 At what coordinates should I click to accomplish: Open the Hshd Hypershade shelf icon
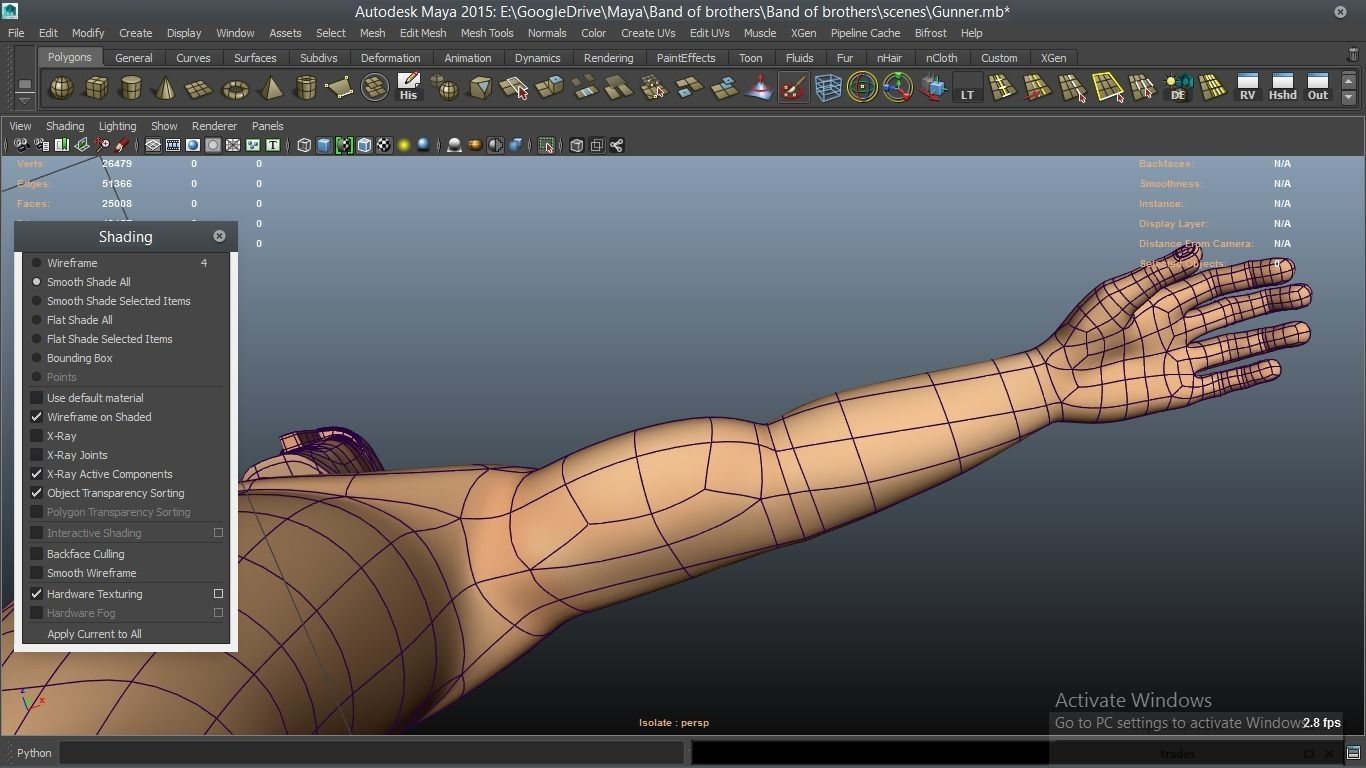tap(1282, 88)
